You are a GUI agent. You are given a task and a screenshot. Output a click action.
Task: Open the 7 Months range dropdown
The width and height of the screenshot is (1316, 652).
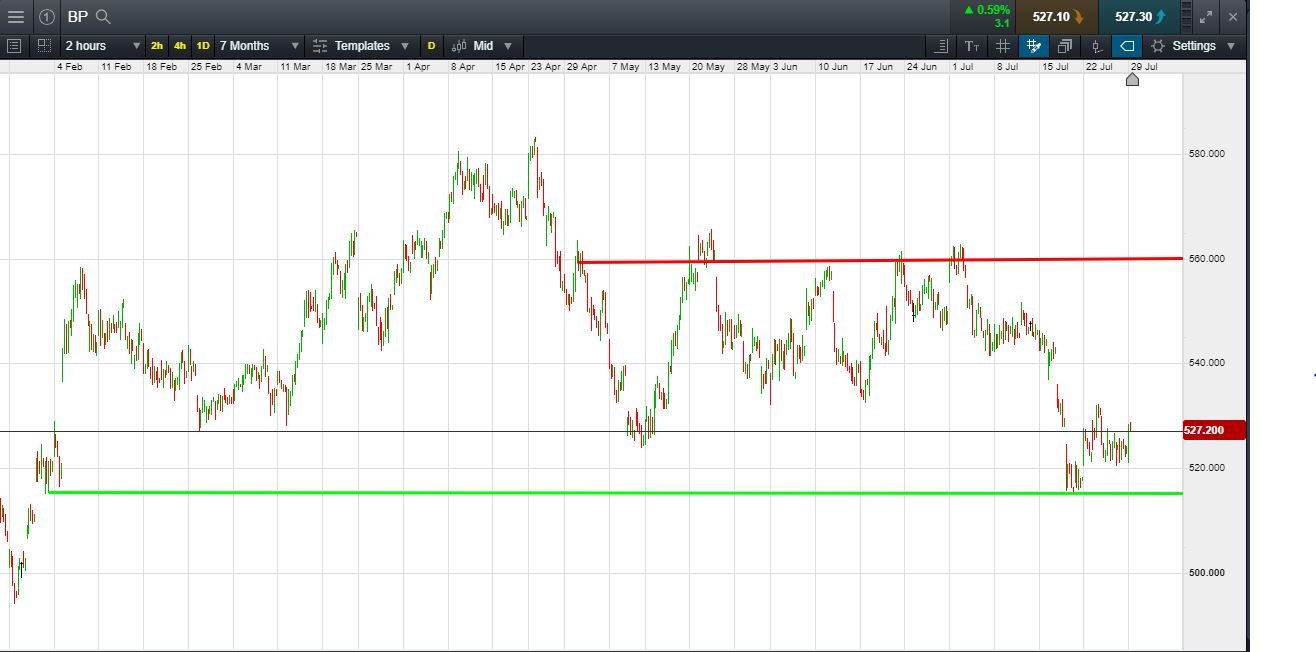pyautogui.click(x=259, y=46)
